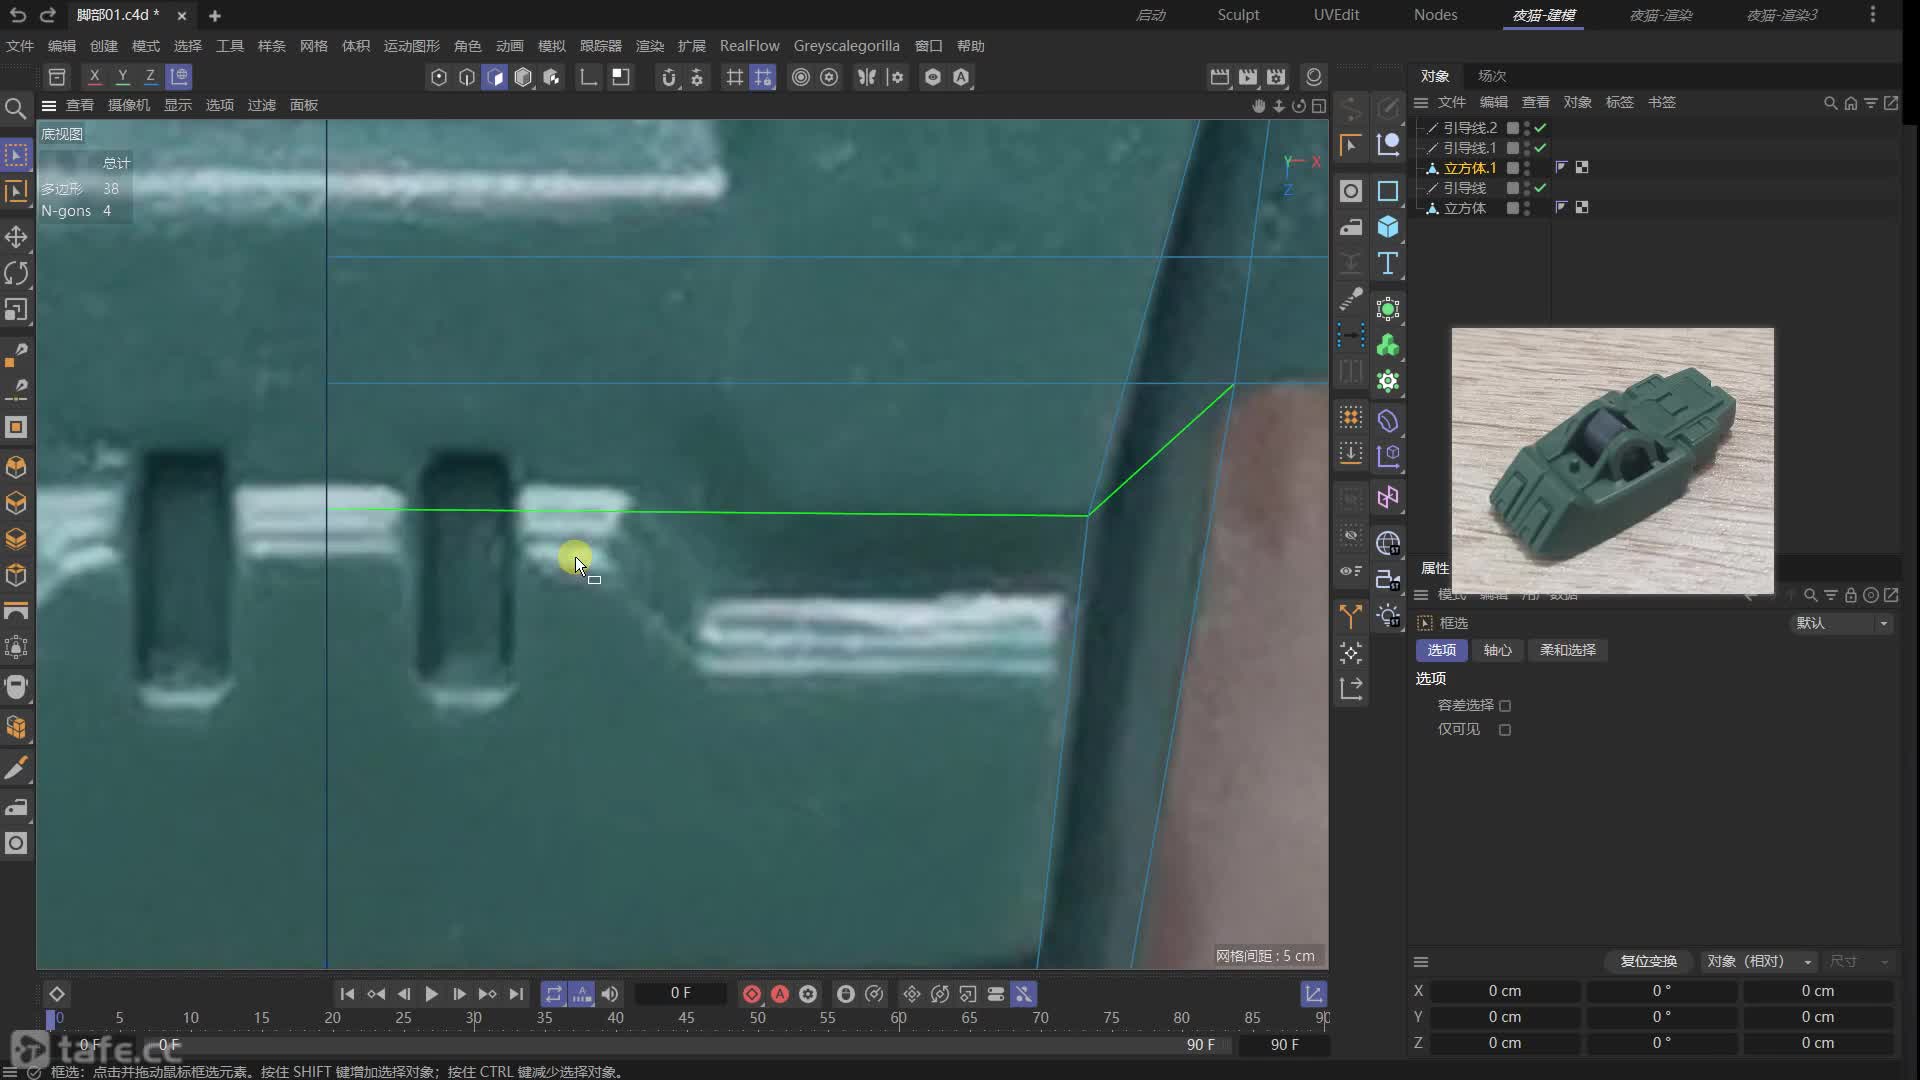Select the 立方体.1 object row
The height and width of the screenshot is (1080, 1920).
coord(1469,168)
